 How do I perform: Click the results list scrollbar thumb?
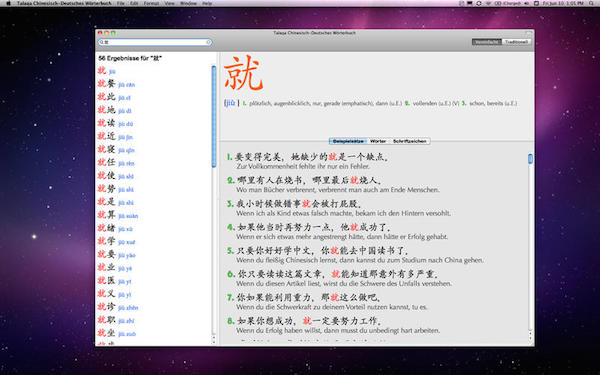coord(214,116)
